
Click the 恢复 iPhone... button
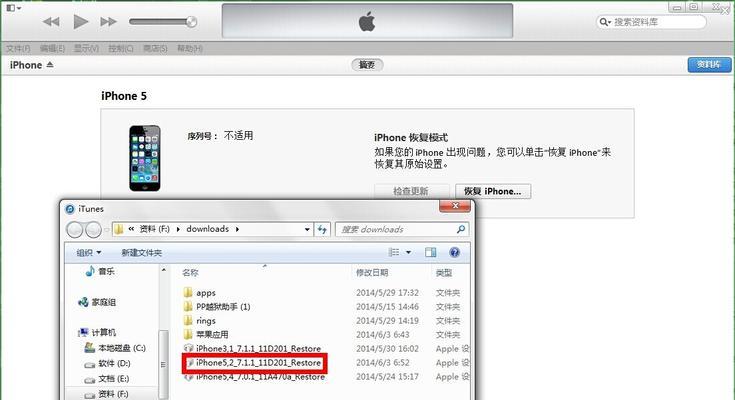point(493,191)
